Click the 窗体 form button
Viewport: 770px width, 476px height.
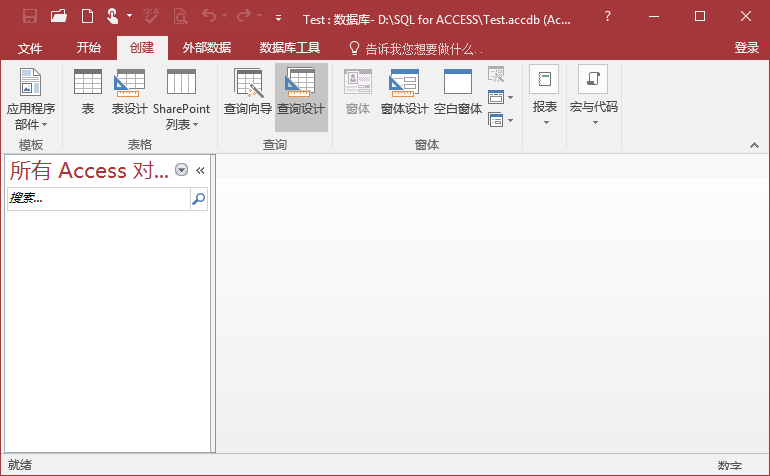point(358,92)
